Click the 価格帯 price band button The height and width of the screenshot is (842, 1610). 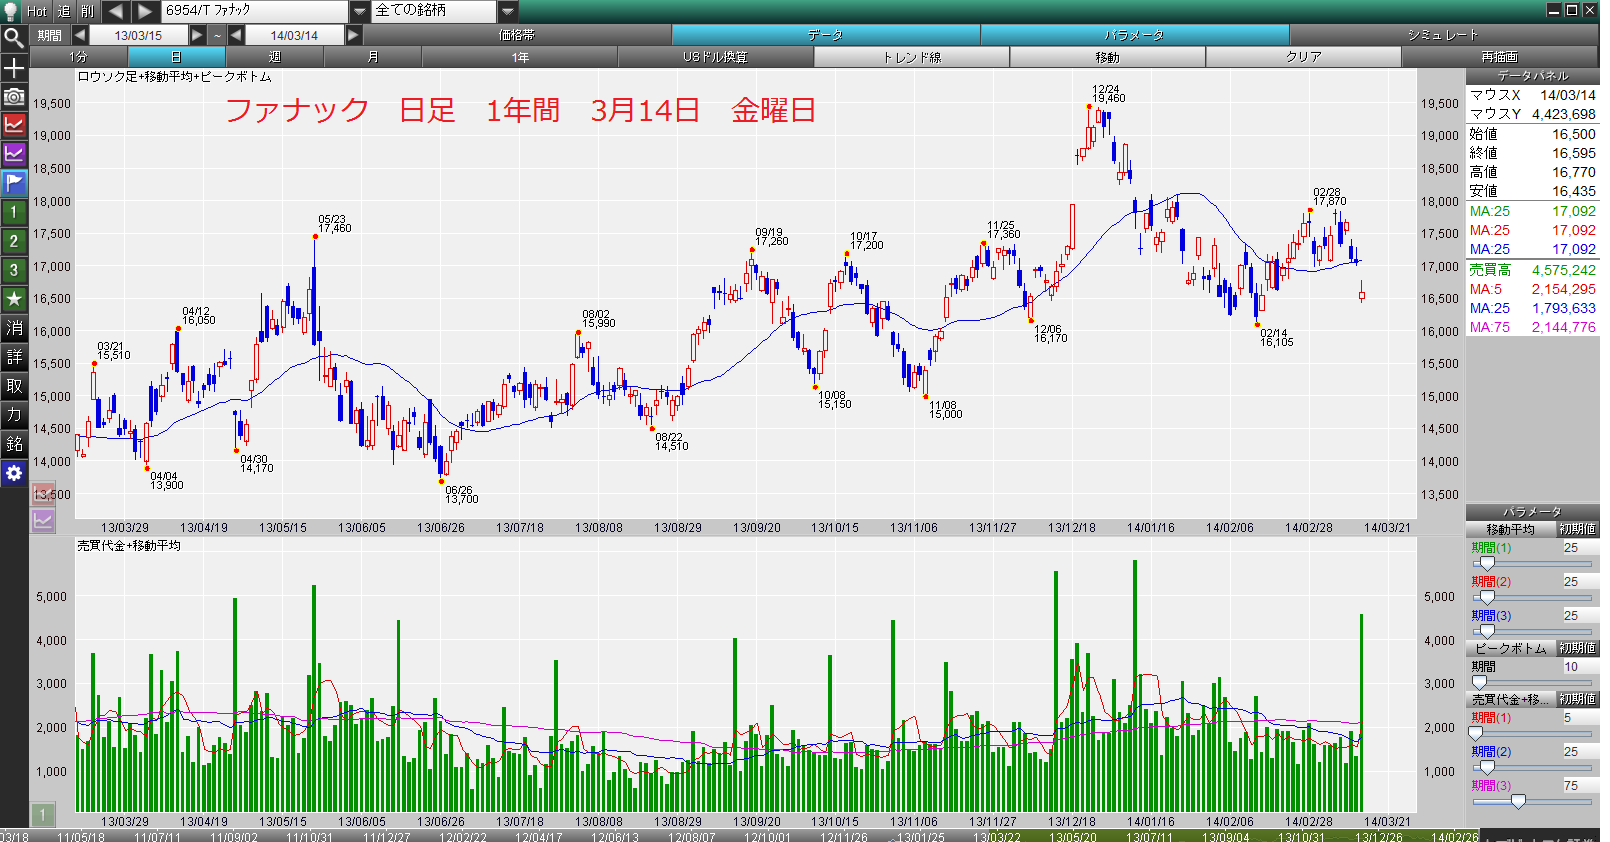(517, 35)
